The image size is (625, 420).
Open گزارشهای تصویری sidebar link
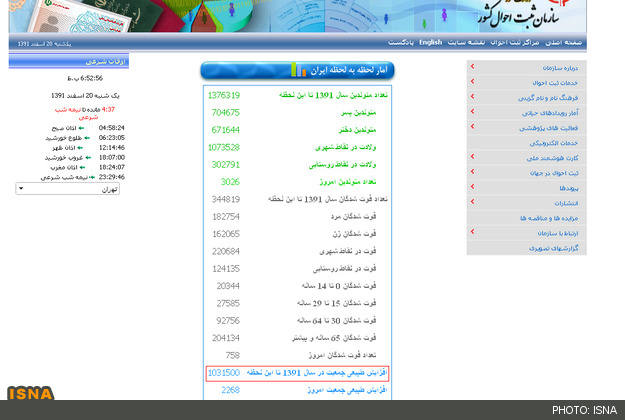pyautogui.click(x=553, y=248)
